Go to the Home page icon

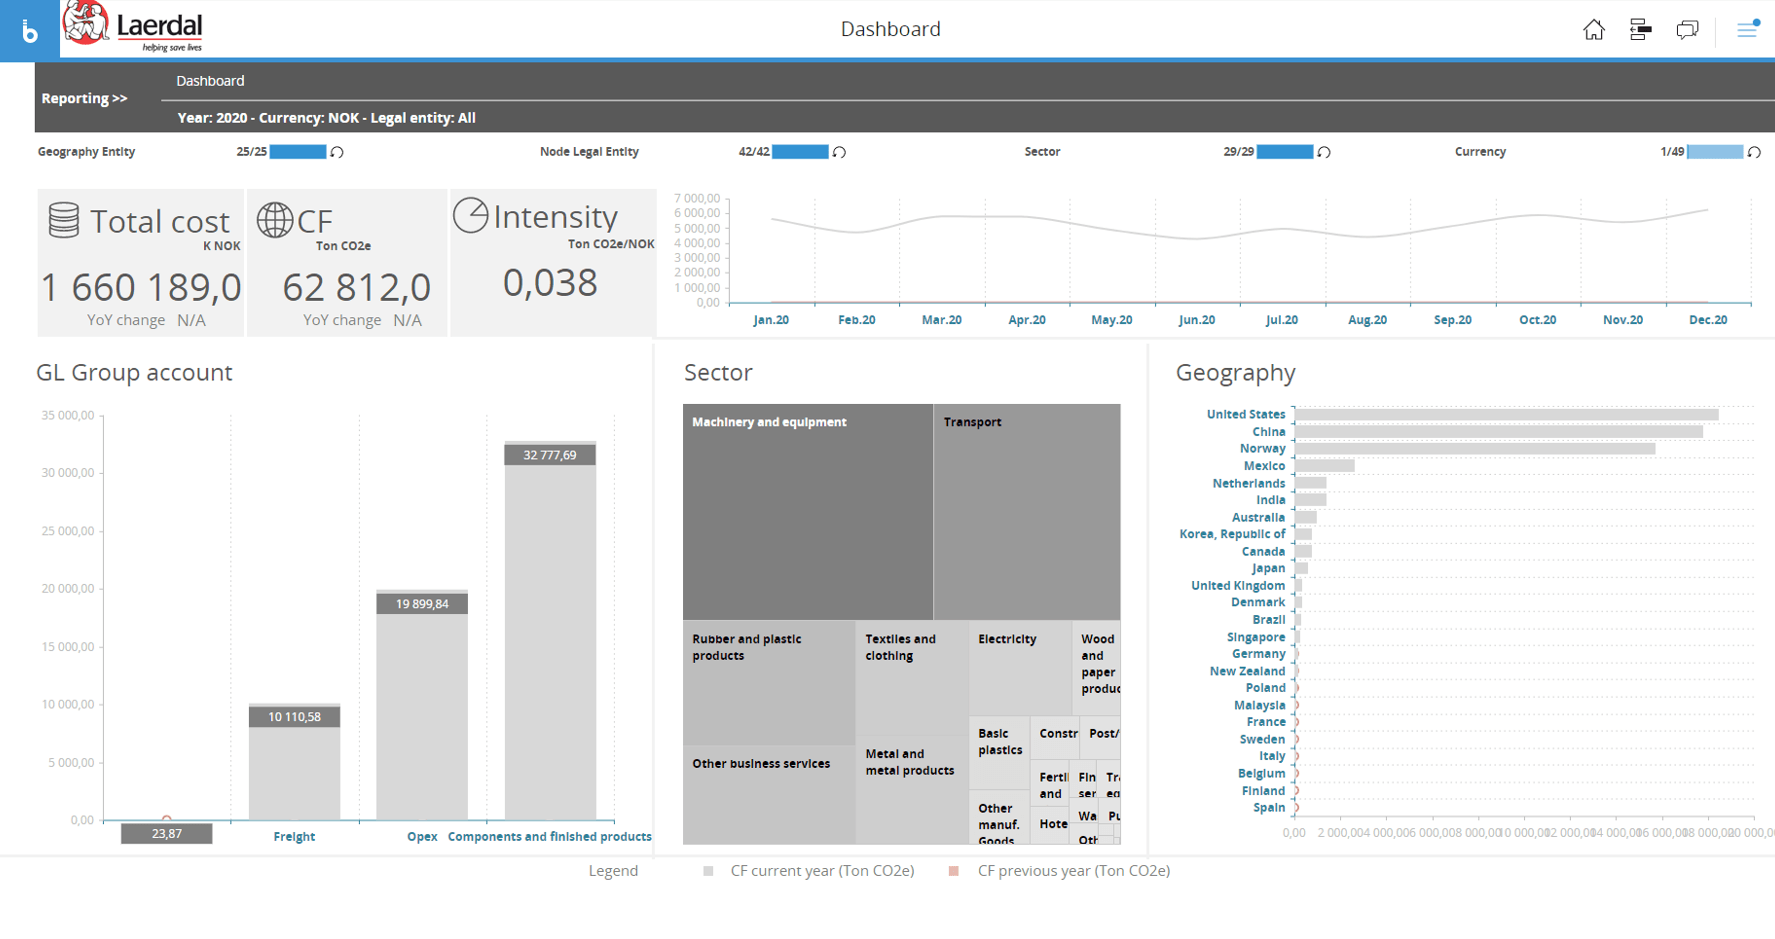click(x=1593, y=30)
